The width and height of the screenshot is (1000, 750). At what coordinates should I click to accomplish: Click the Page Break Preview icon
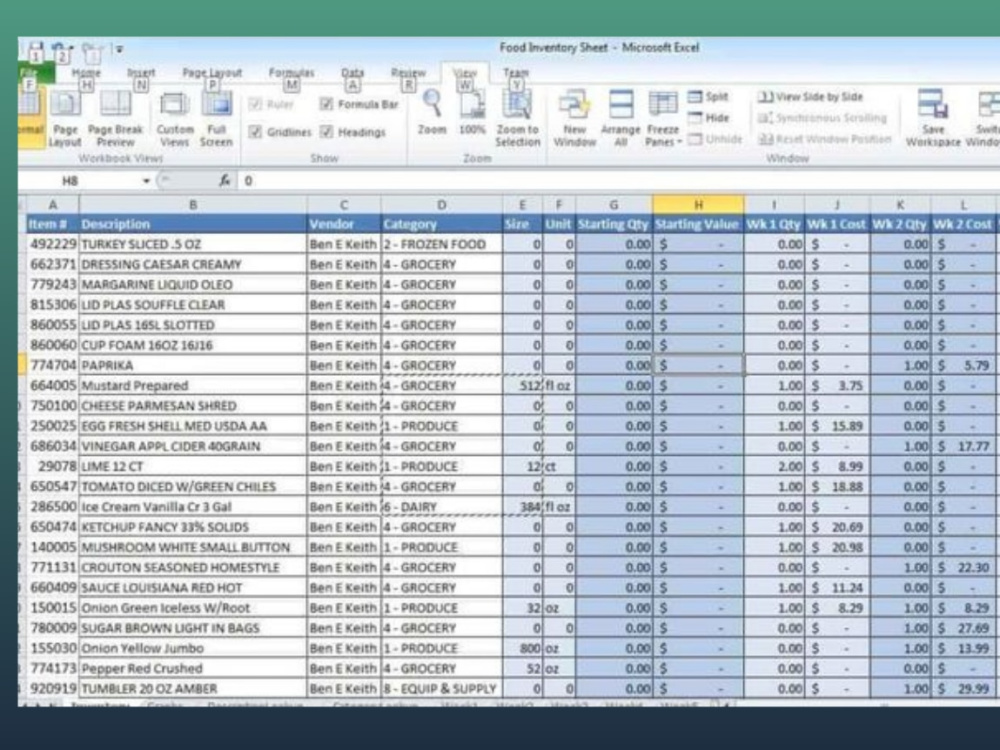115,119
